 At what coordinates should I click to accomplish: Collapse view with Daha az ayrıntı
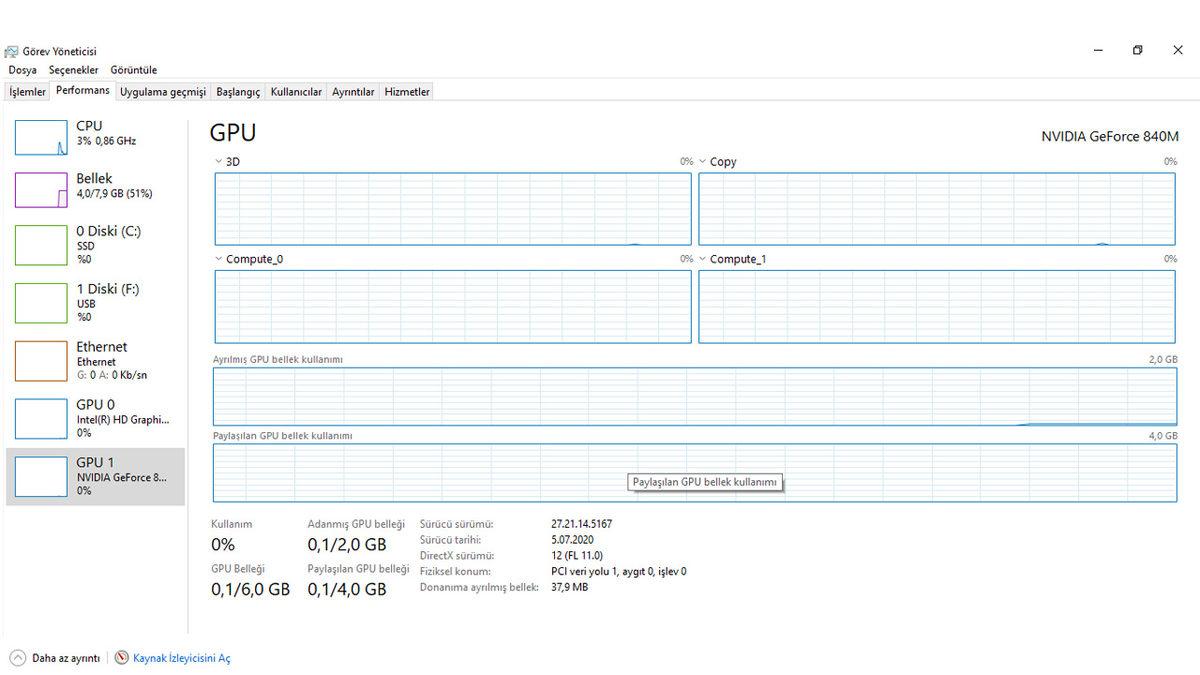coord(55,658)
